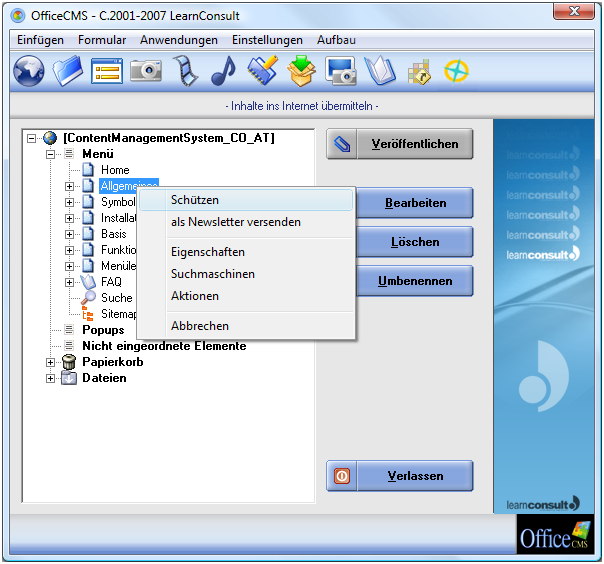This screenshot has height=564, width=604.
Task: Expand the Allgemeines tree node
Action: [69, 186]
